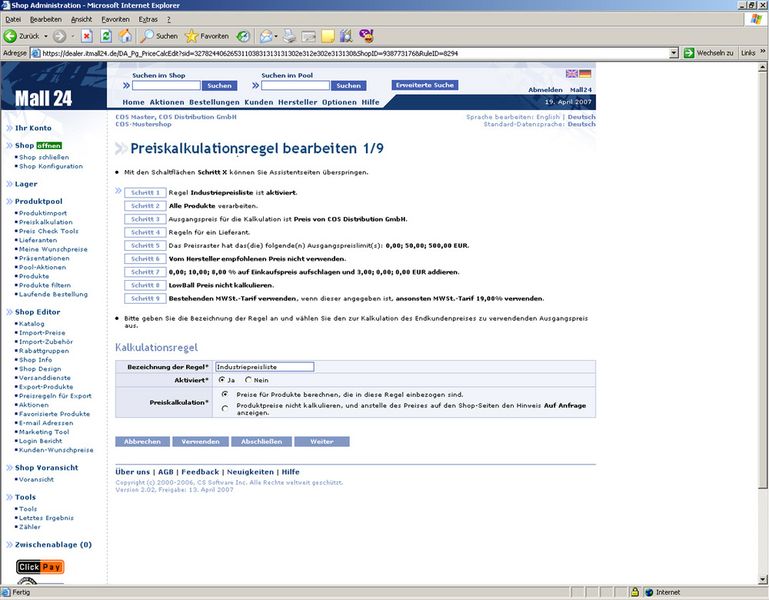Viewport: 769px width, 600px height.
Task: Click the Messenger toolbar icon
Action: pyautogui.click(x=366, y=35)
